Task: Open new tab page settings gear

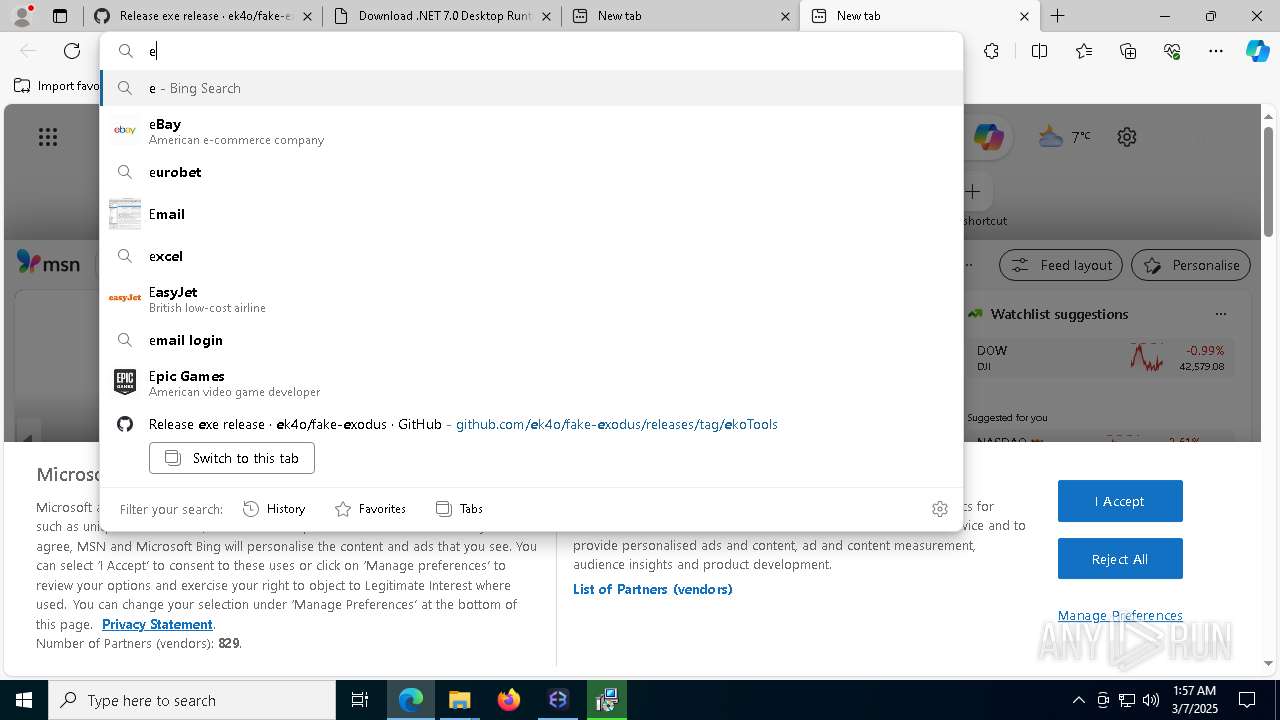Action: tap(1127, 137)
